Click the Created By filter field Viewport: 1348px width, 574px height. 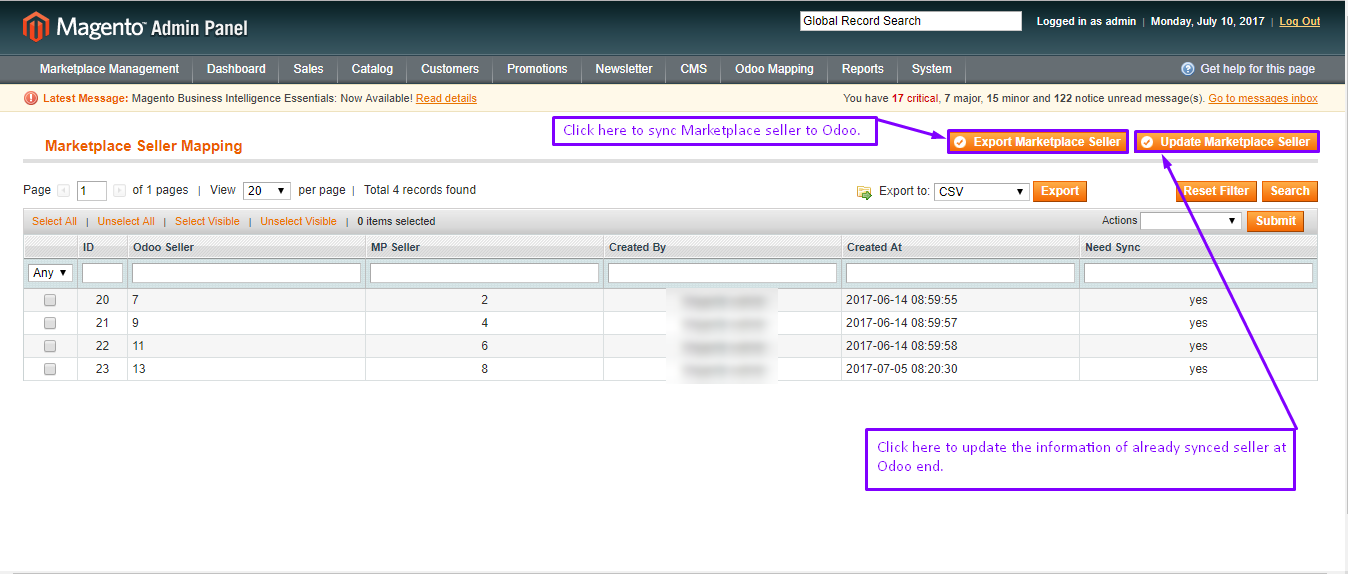(x=722, y=273)
